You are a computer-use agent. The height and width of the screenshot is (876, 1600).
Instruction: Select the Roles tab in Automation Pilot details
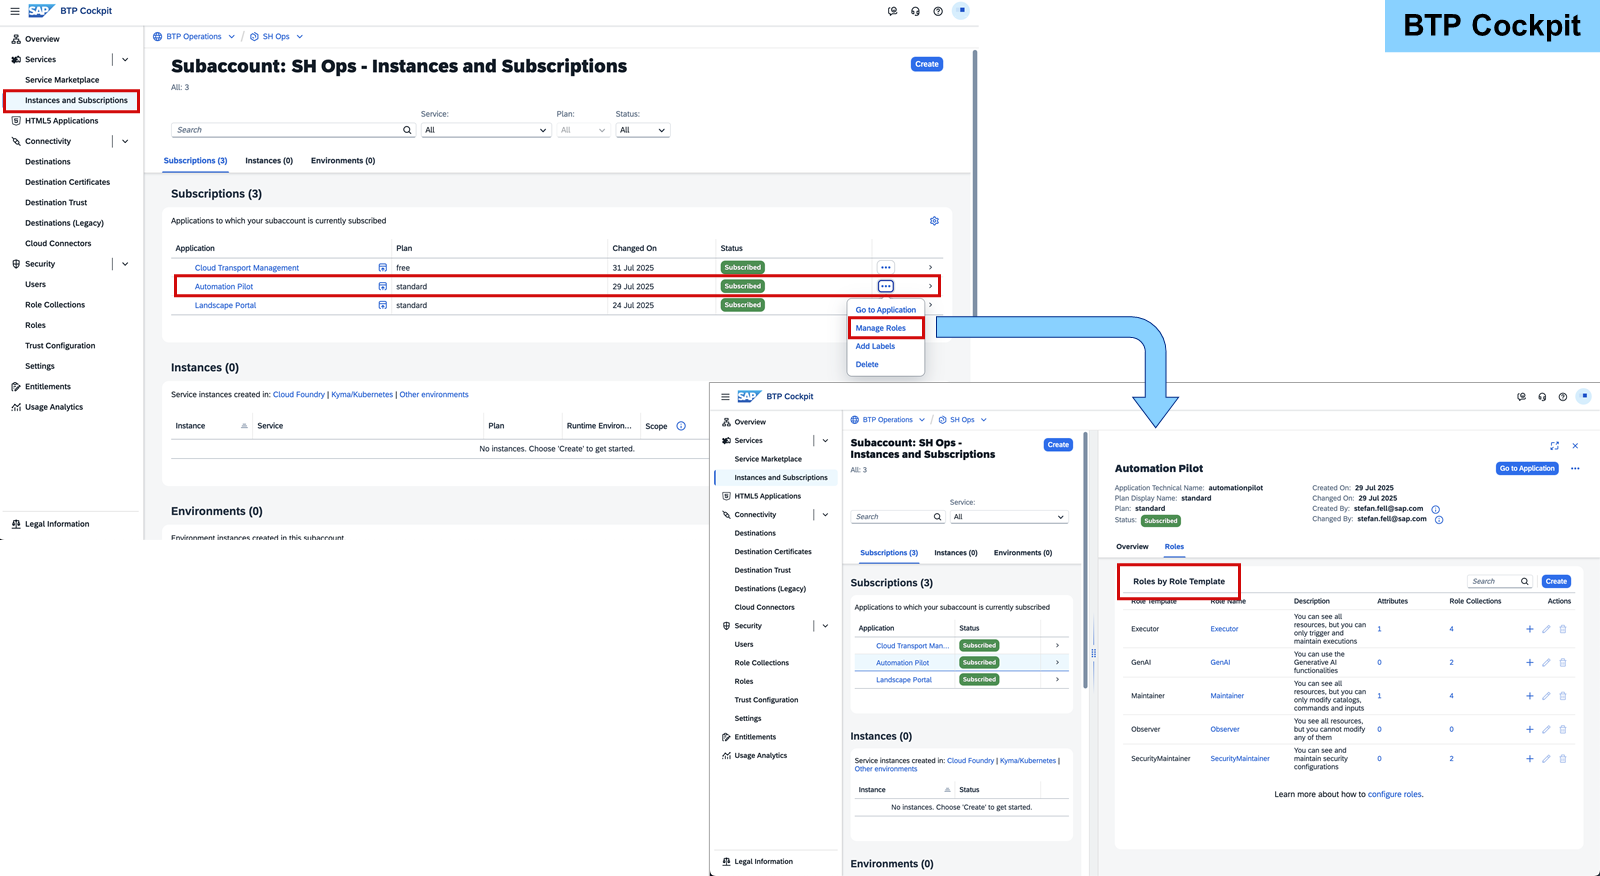tap(1174, 547)
